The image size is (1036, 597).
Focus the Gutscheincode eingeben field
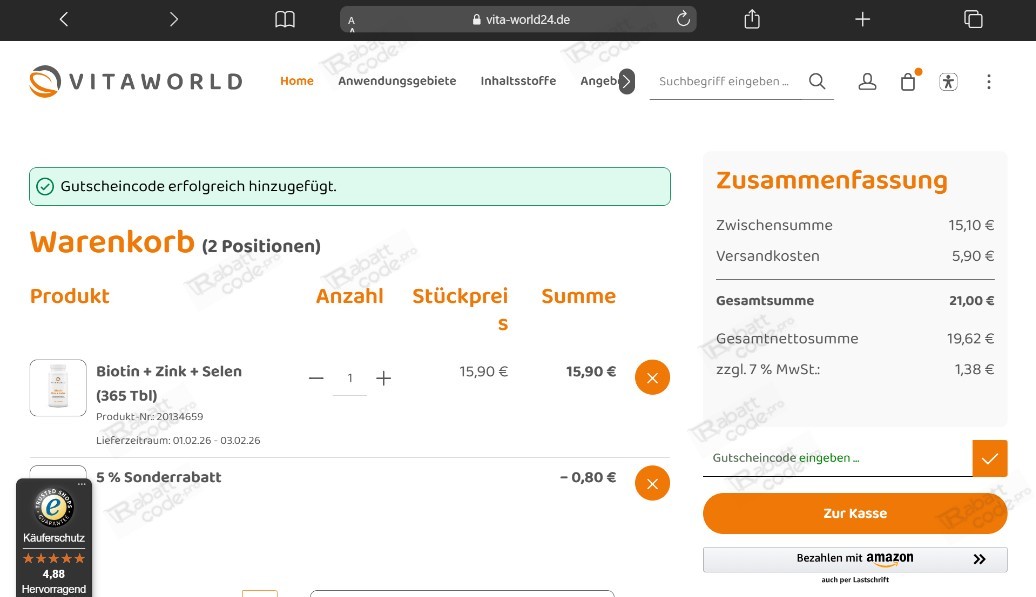tap(836, 458)
